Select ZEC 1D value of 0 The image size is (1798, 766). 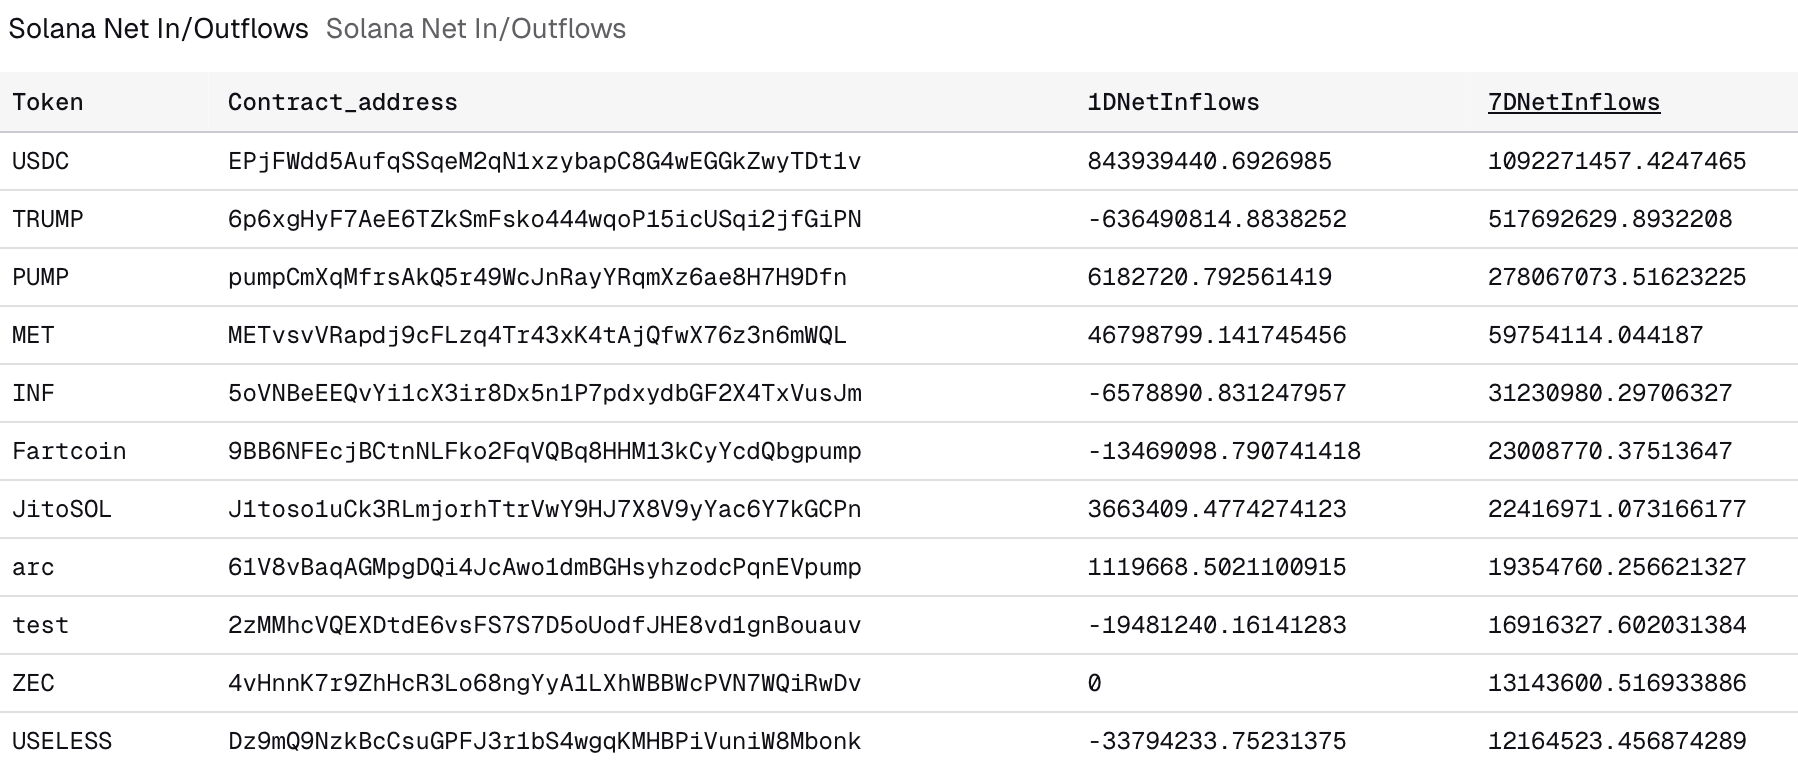[x=1094, y=683]
